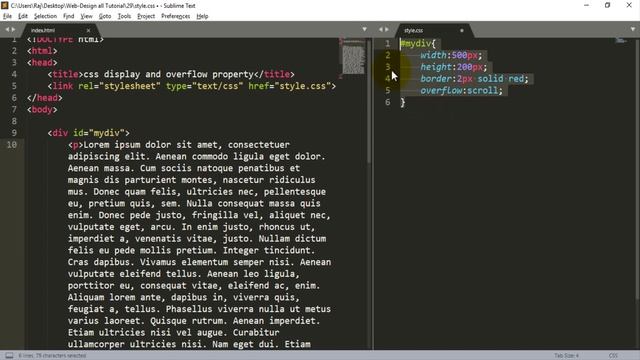
Task: Open the Find menu
Action: [x=69, y=16]
